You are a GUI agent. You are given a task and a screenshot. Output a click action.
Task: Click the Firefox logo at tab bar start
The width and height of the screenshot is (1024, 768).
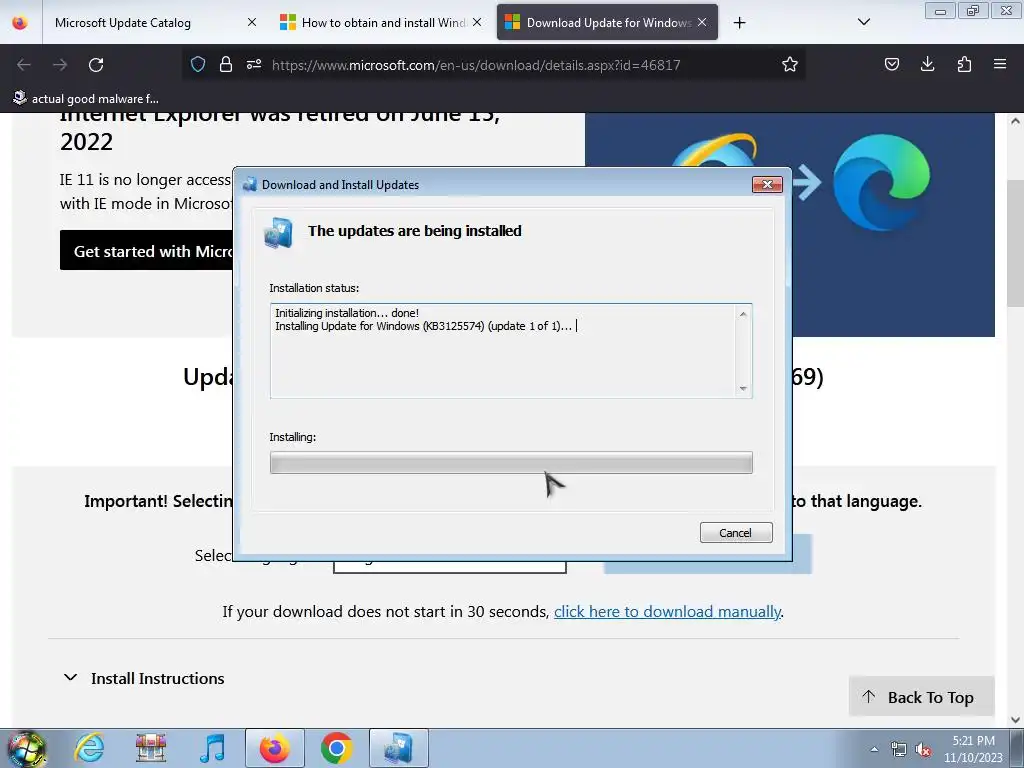click(x=20, y=22)
